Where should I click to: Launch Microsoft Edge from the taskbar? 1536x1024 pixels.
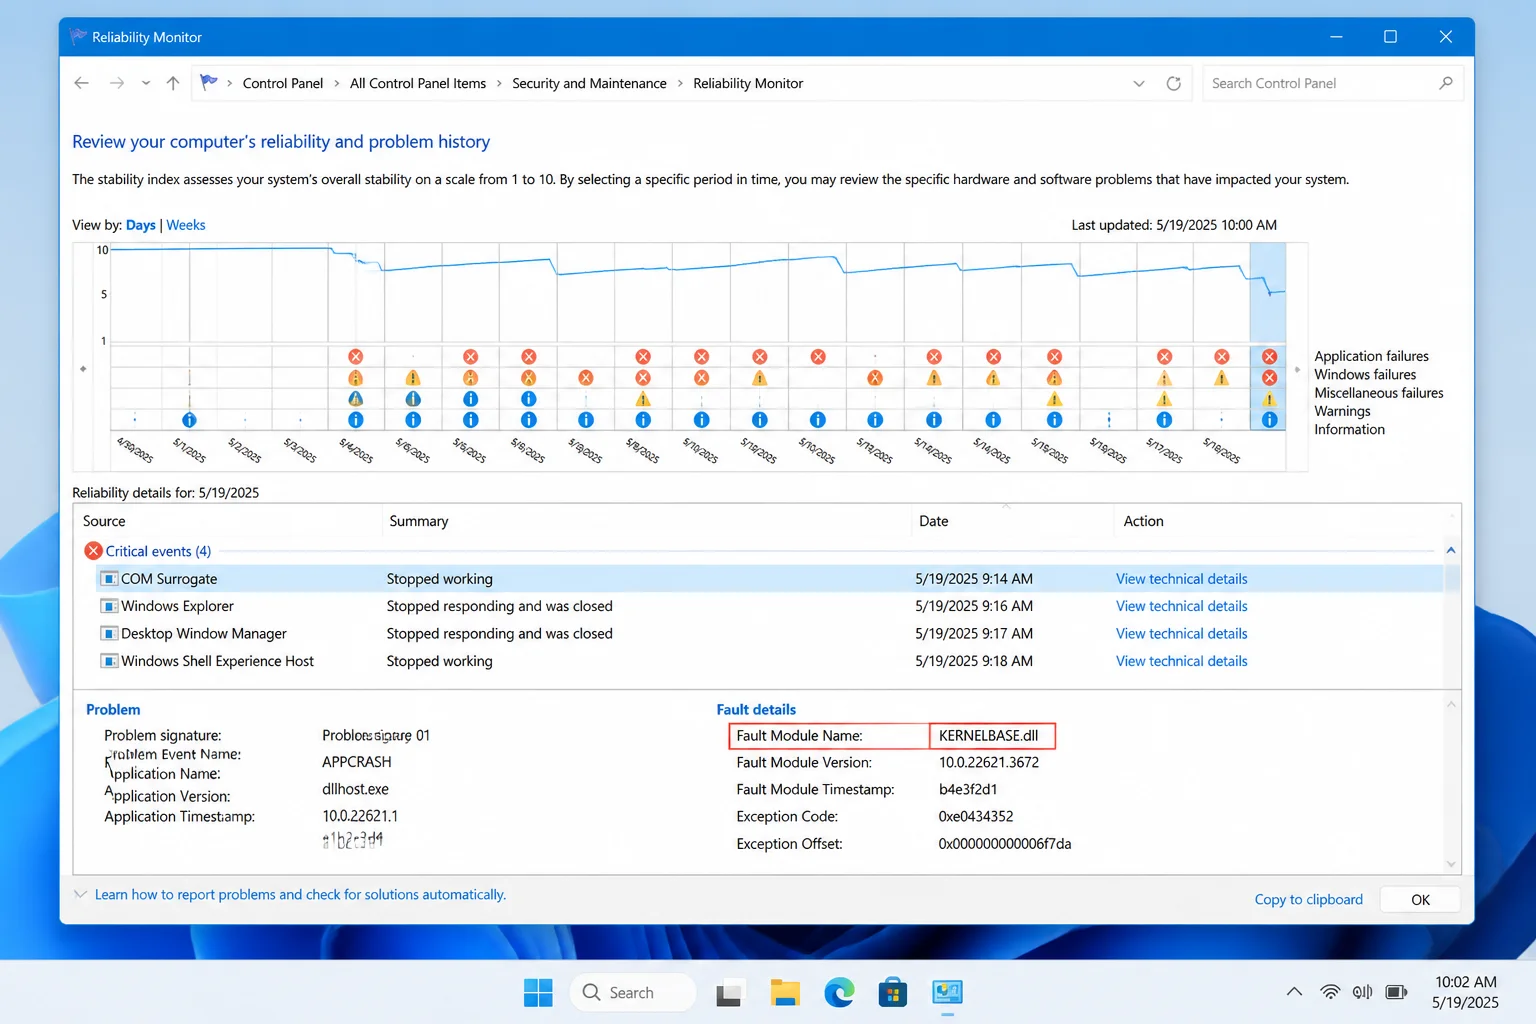(839, 993)
